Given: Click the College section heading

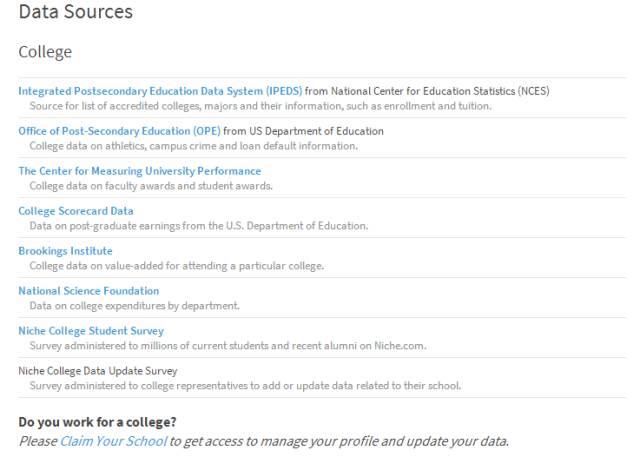Looking at the screenshot, I should pos(45,51).
